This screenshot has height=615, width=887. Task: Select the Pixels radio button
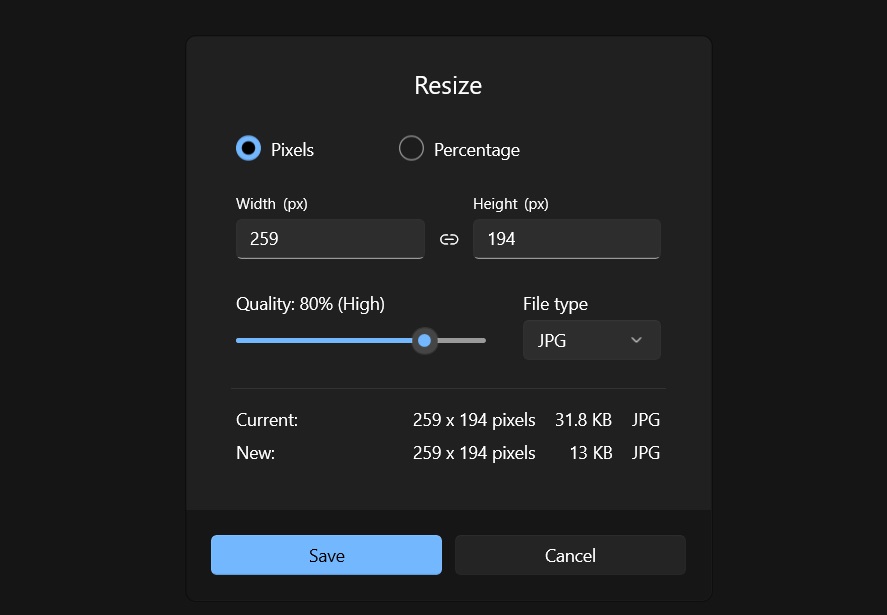tap(248, 147)
